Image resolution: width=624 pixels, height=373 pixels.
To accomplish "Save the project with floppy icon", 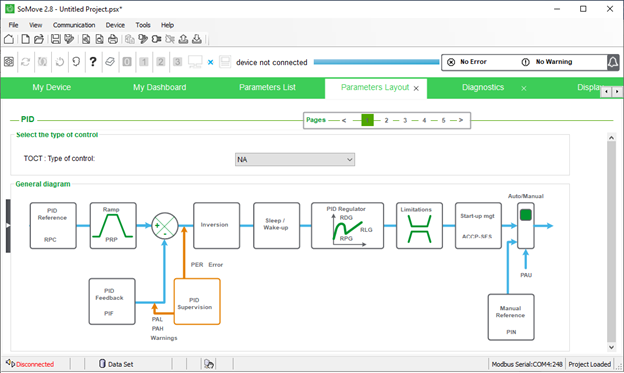I will 56,39.
